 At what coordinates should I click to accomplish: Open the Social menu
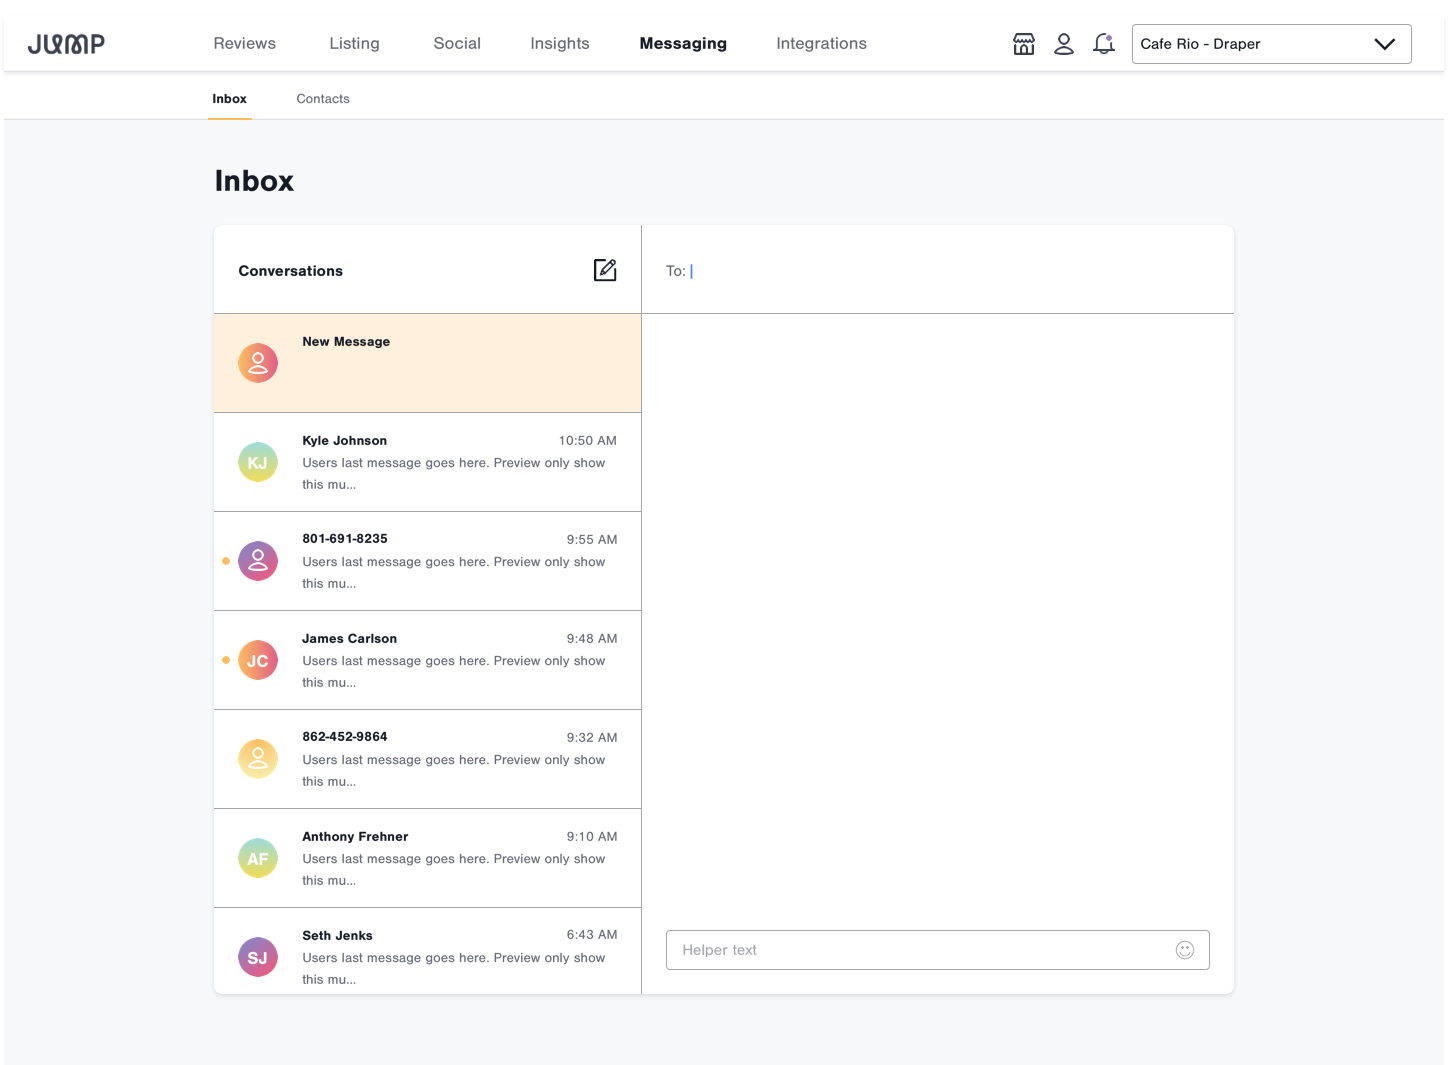pyautogui.click(x=457, y=44)
